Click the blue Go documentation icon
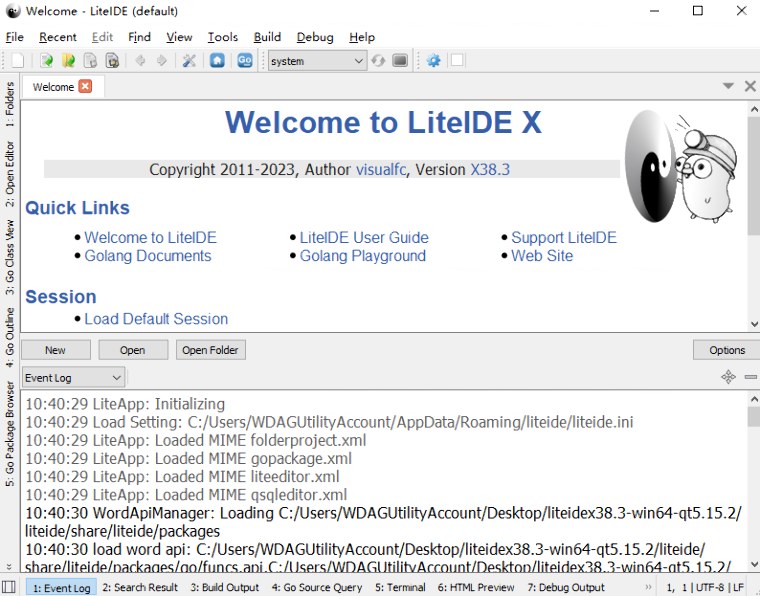Viewport: 760px width, 596px height. 245,61
